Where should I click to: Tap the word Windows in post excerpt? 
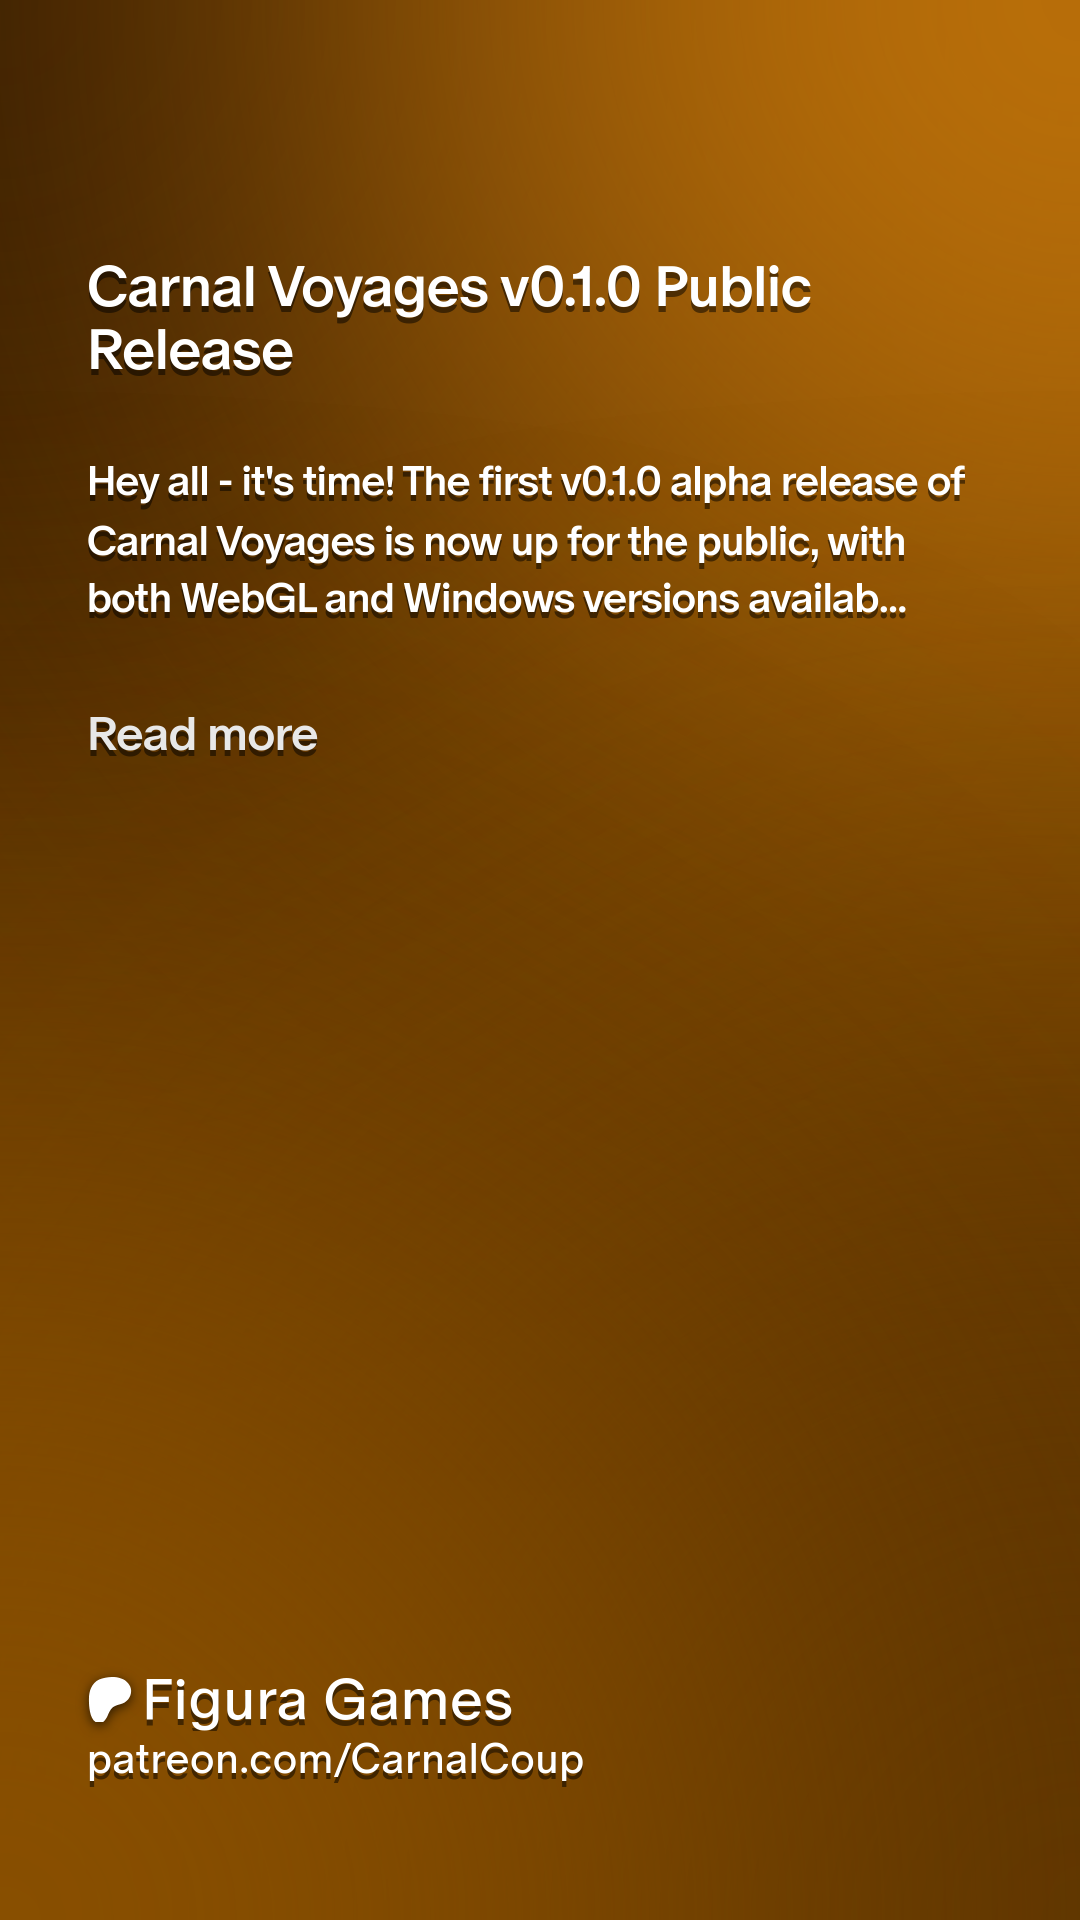(x=489, y=600)
